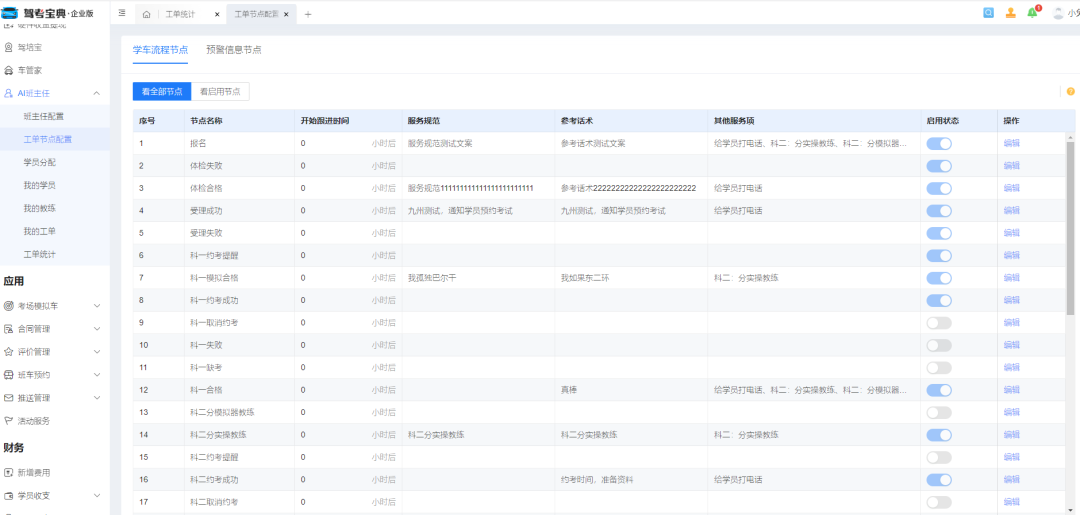This screenshot has width=1080, height=515.
Task: Click 编辑 link for 体检合格 row
Action: pos(1012,188)
